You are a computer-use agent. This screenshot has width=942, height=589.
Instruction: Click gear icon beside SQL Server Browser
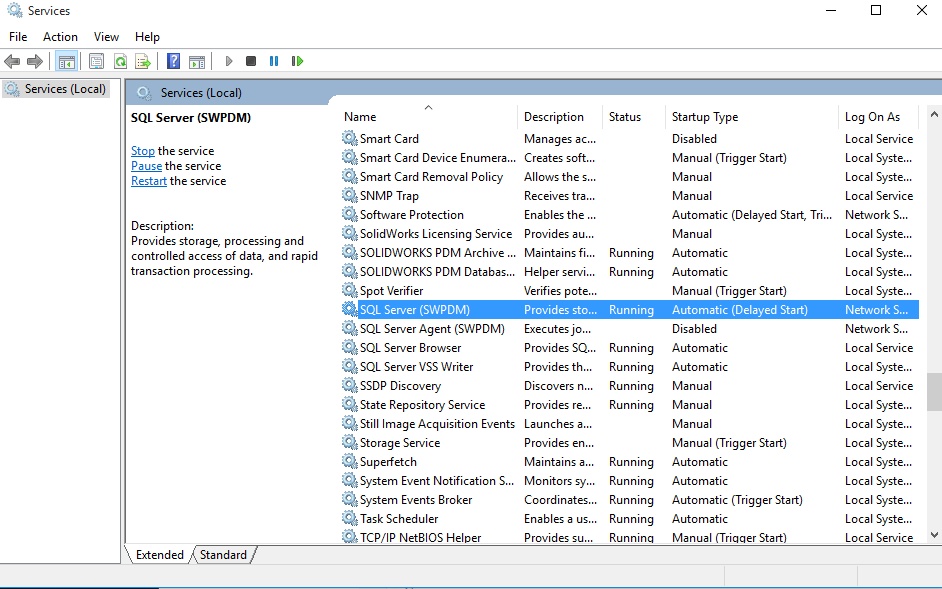pos(350,347)
